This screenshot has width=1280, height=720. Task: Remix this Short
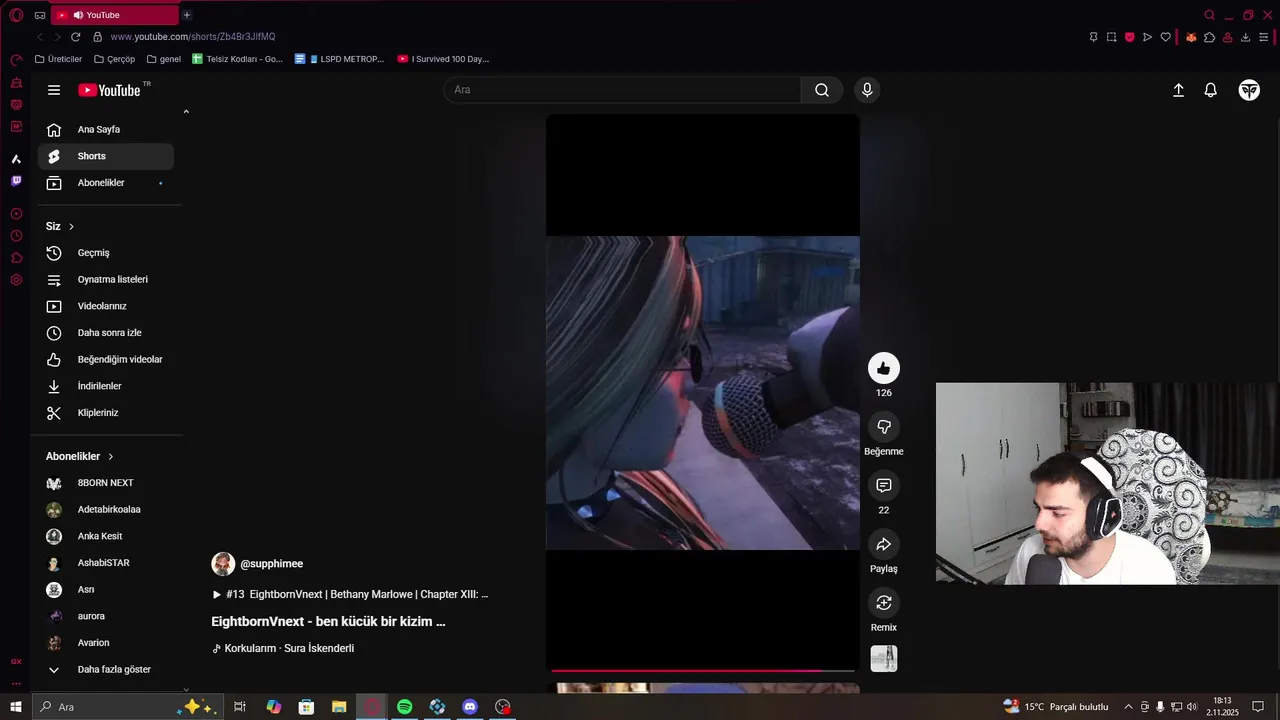point(884,603)
